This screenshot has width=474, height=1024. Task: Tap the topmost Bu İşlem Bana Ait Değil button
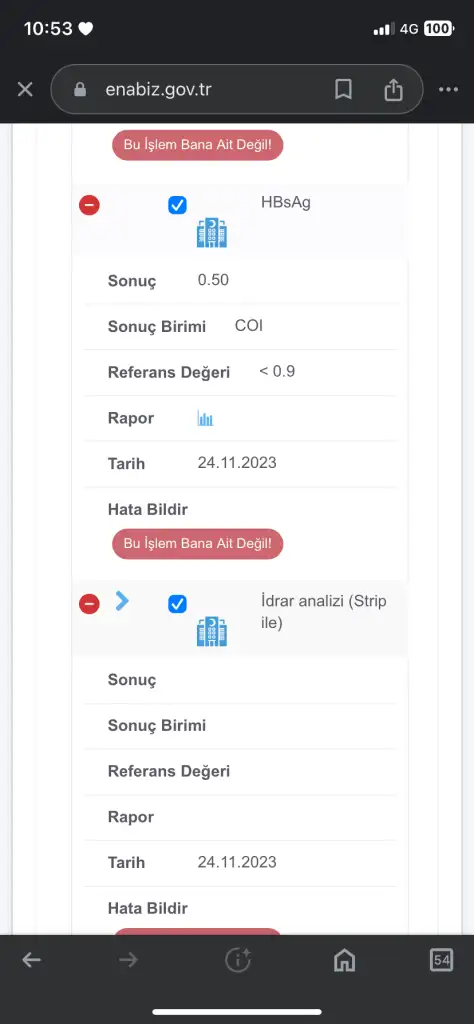198,145
